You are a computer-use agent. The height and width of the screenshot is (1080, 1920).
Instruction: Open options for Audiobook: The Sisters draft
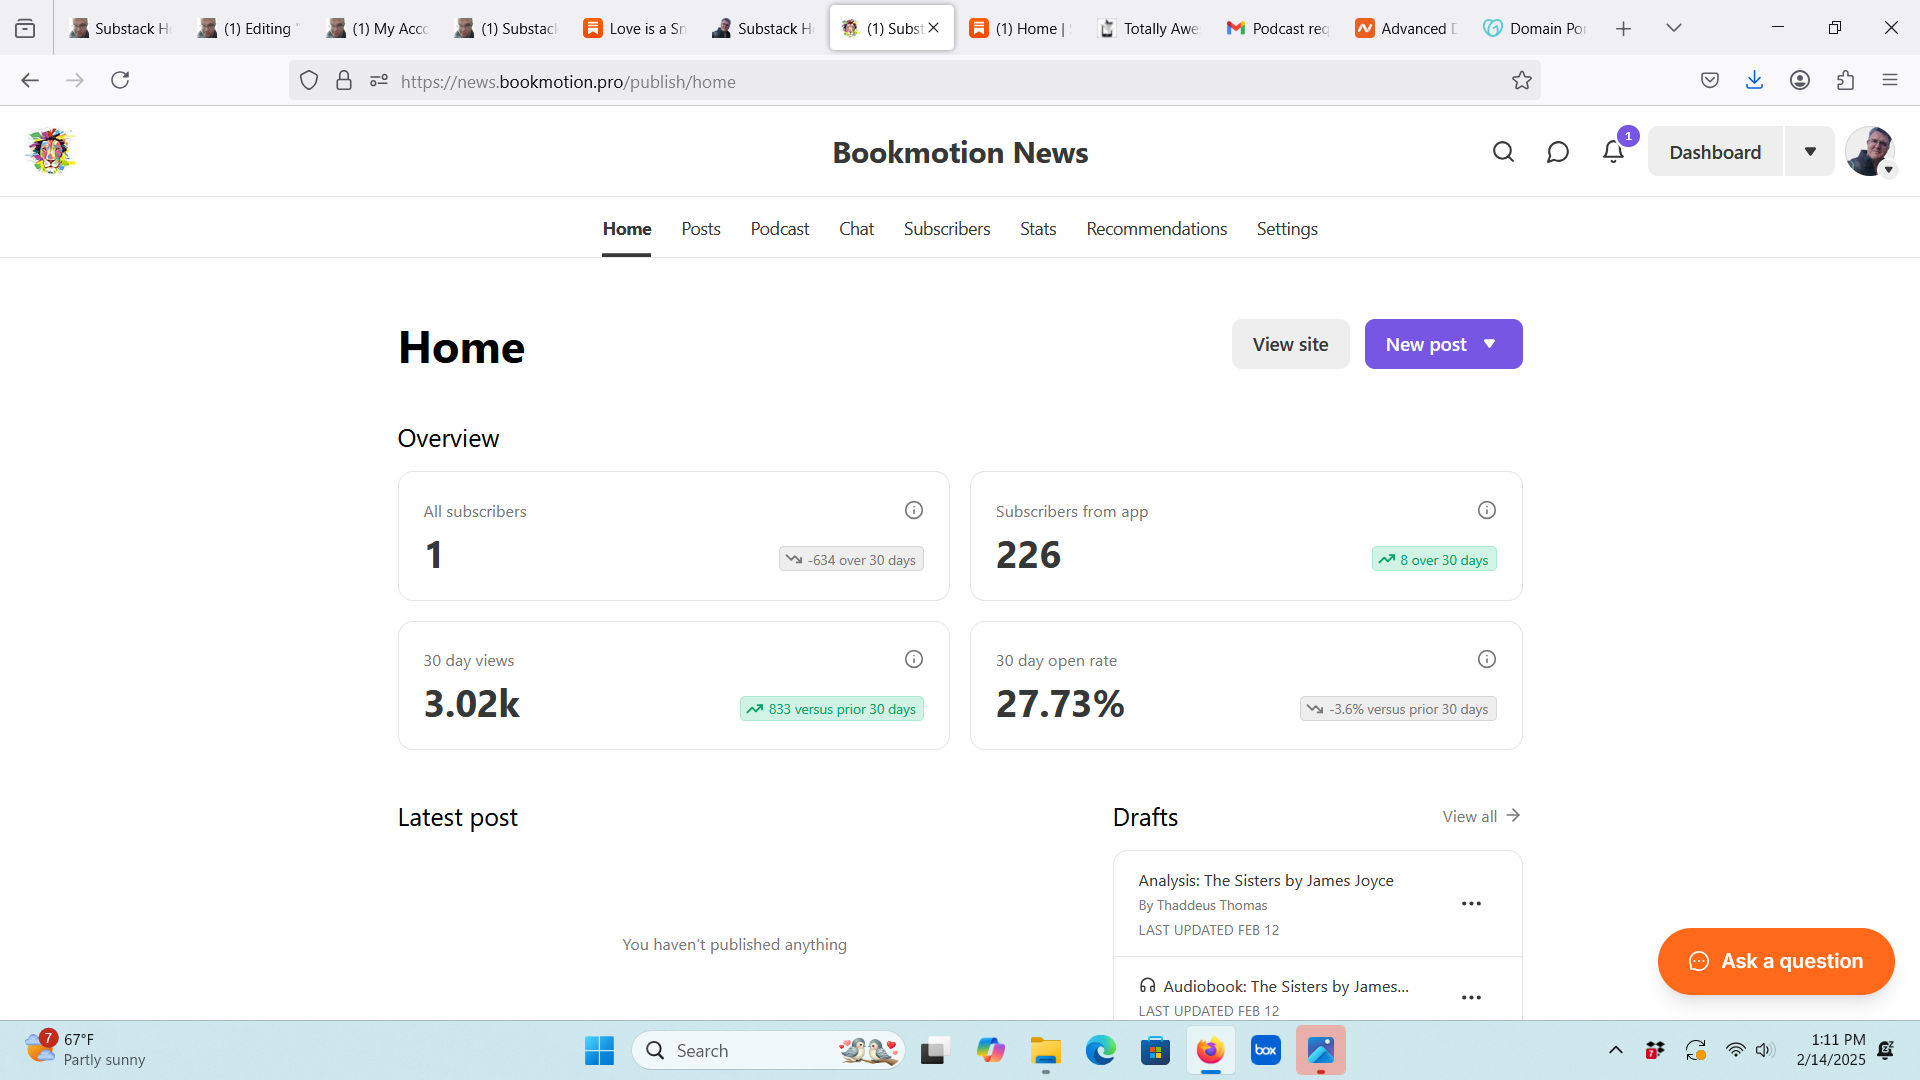(x=1471, y=998)
